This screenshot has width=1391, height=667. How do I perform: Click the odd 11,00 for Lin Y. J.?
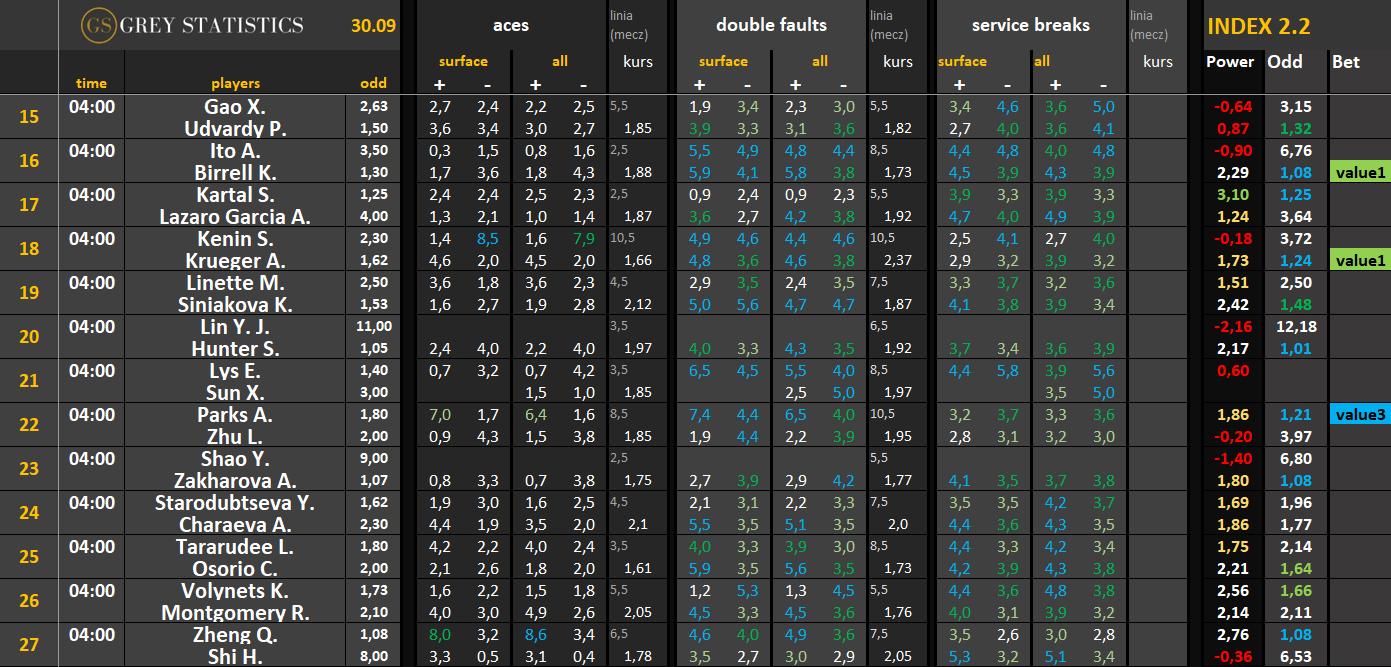tap(373, 326)
